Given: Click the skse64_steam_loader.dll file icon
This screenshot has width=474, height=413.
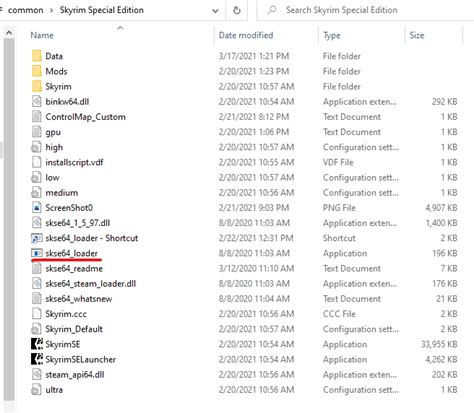Looking at the screenshot, I should tap(36, 283).
